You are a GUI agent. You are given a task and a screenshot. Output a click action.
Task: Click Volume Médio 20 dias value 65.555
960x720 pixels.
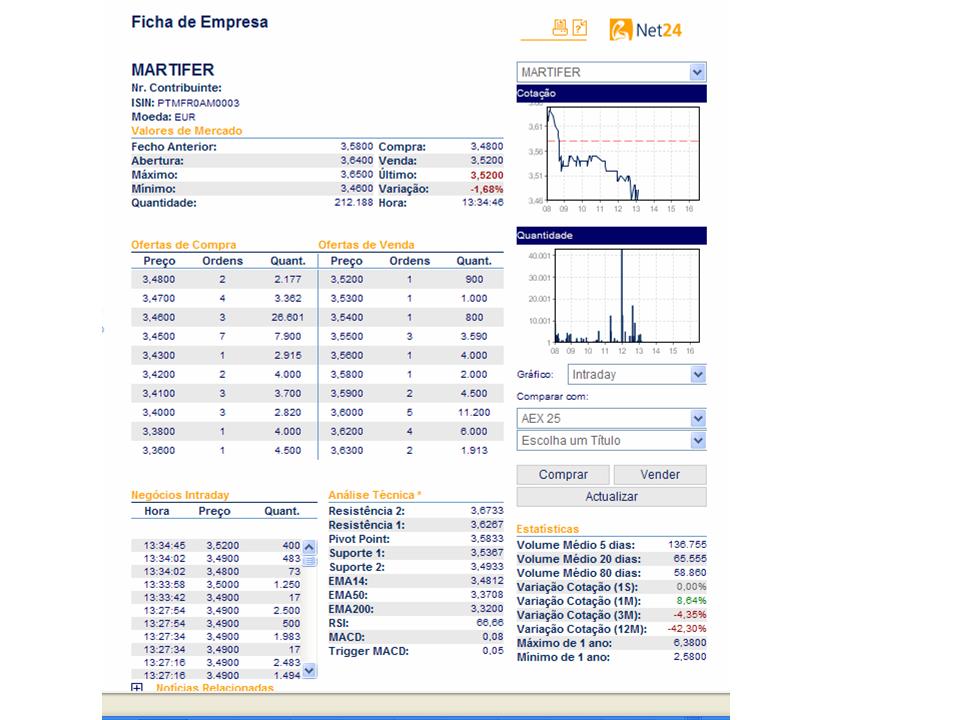tap(690, 558)
